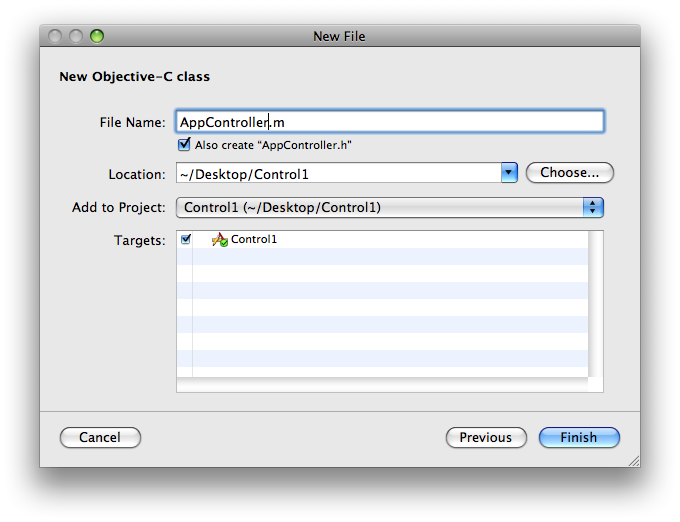This screenshot has width=680, height=522.
Task: Click the gray minimize window button
Action: (x=76, y=36)
